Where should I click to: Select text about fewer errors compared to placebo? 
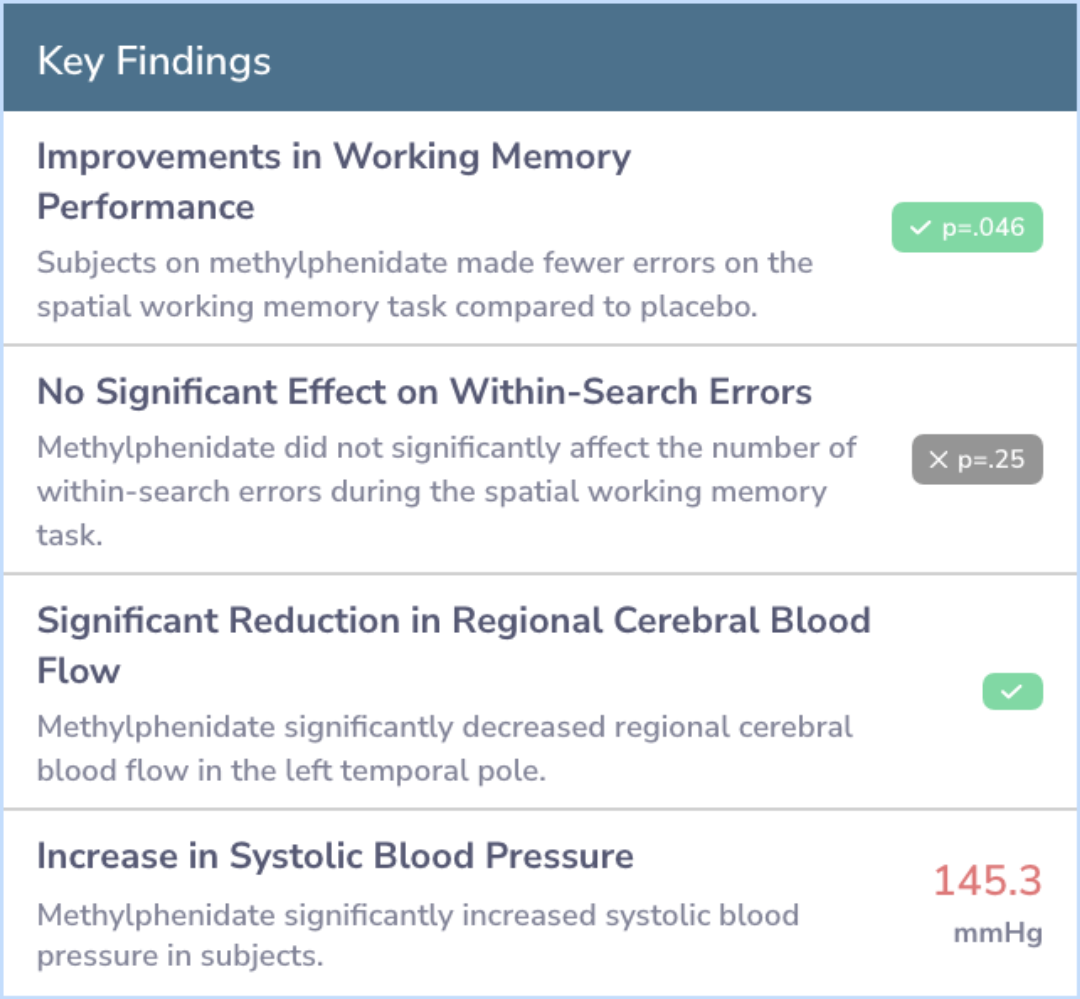point(425,285)
